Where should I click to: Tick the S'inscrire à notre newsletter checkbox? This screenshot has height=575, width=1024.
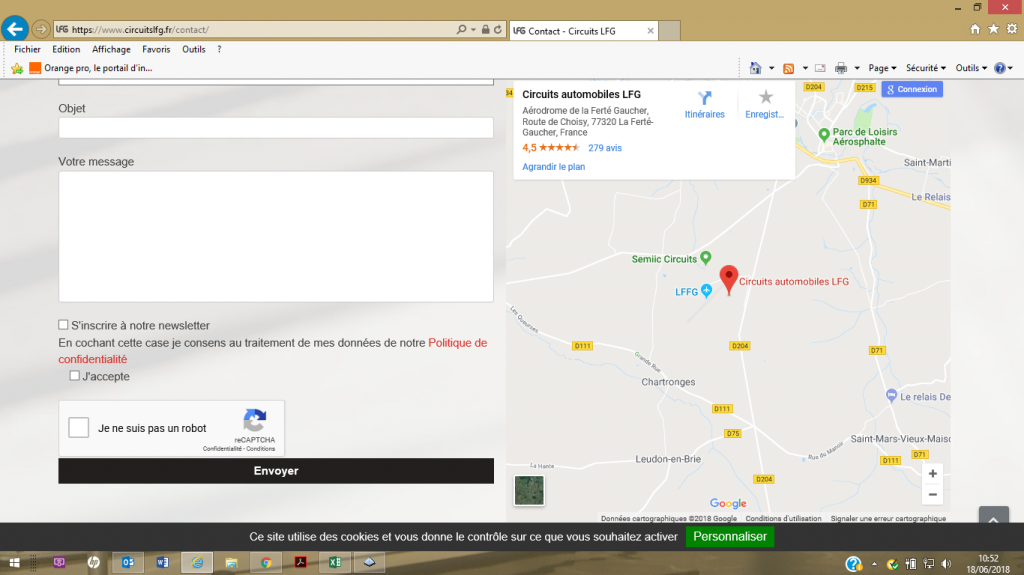click(63, 325)
